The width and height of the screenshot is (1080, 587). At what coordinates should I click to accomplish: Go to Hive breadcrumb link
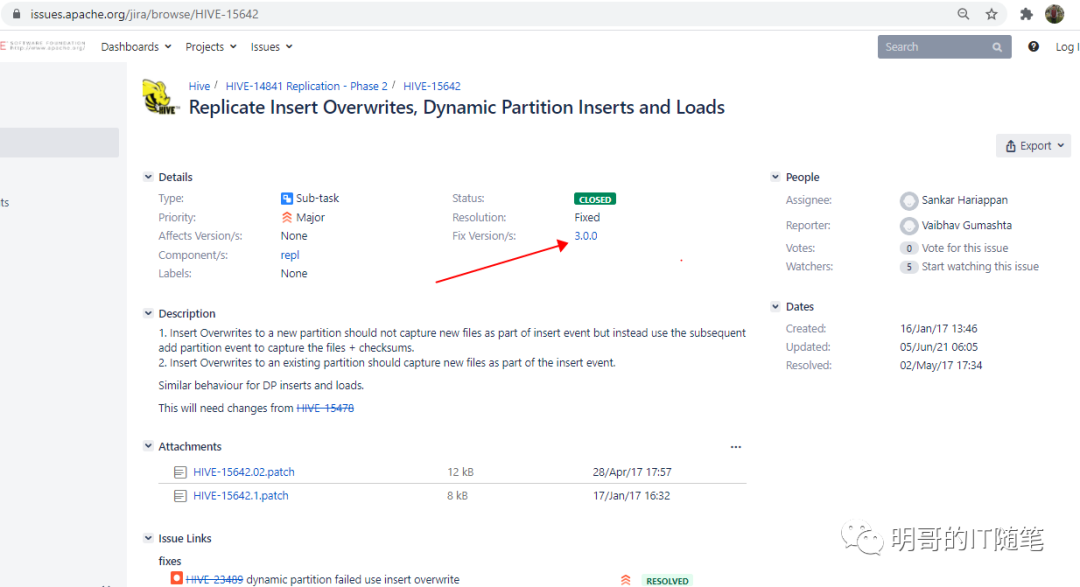tap(199, 86)
